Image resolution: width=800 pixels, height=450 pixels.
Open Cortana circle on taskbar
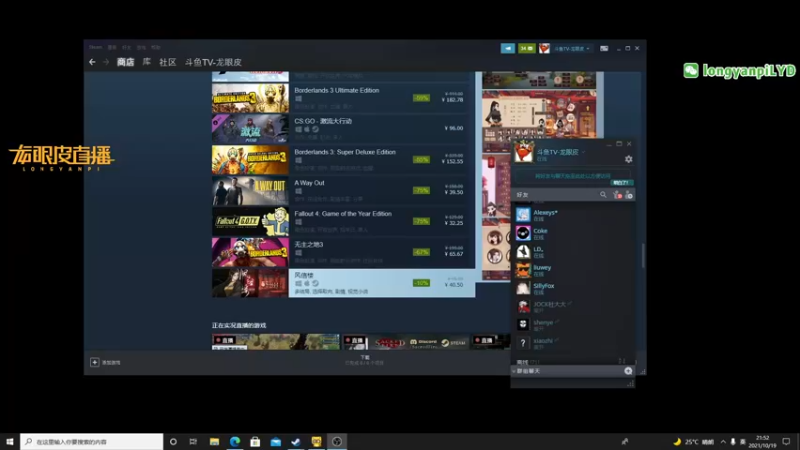[x=173, y=441]
